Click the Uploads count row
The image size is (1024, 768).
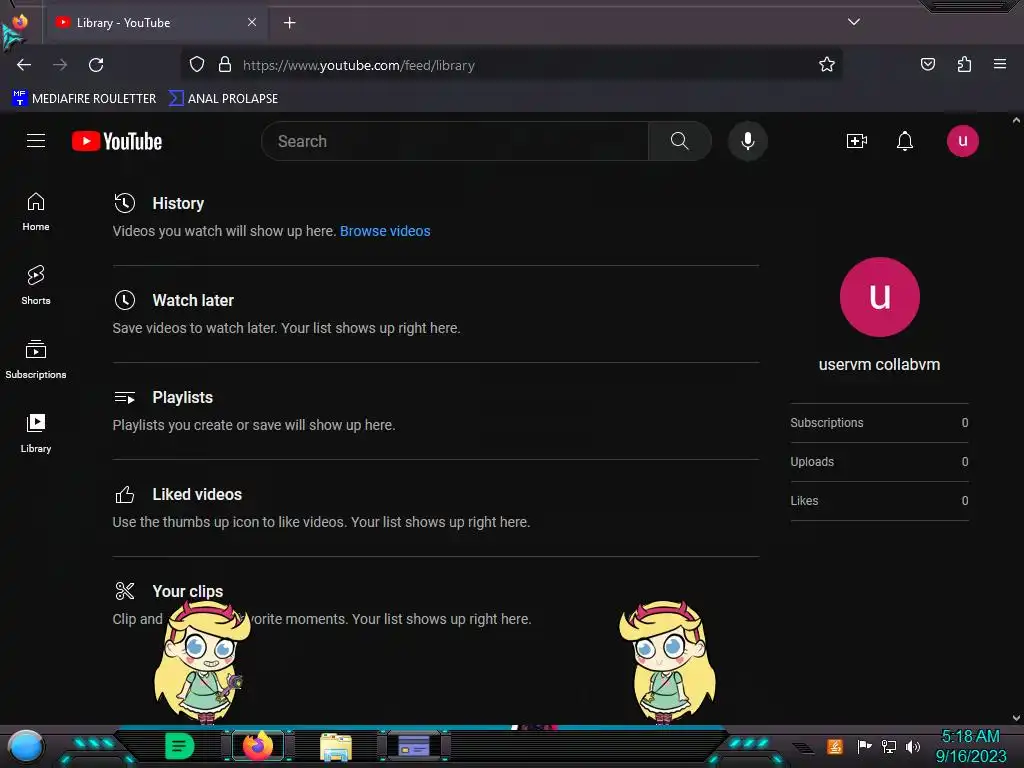pos(879,462)
